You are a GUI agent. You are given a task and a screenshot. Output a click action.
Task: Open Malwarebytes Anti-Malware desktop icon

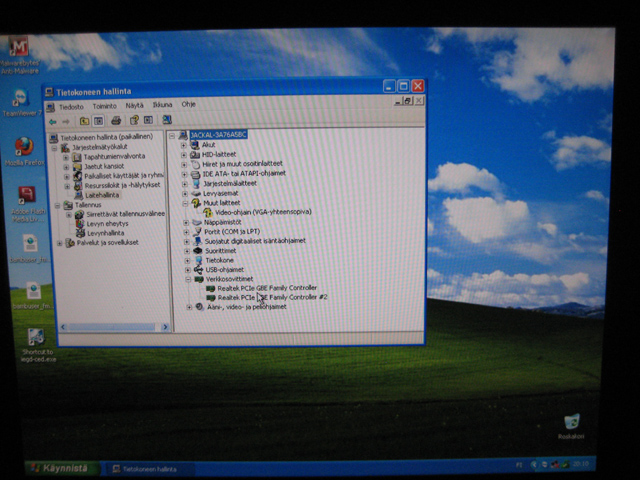tap(19, 55)
